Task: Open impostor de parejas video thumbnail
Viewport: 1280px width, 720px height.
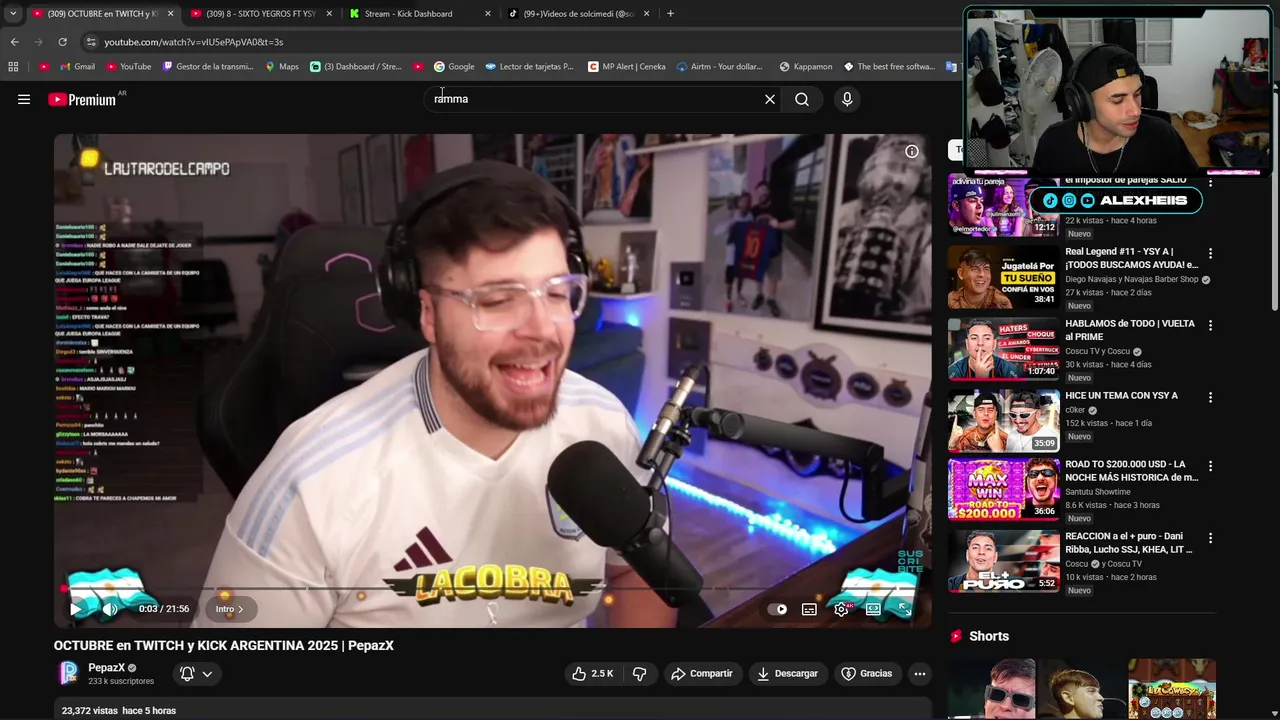Action: pos(1003,206)
